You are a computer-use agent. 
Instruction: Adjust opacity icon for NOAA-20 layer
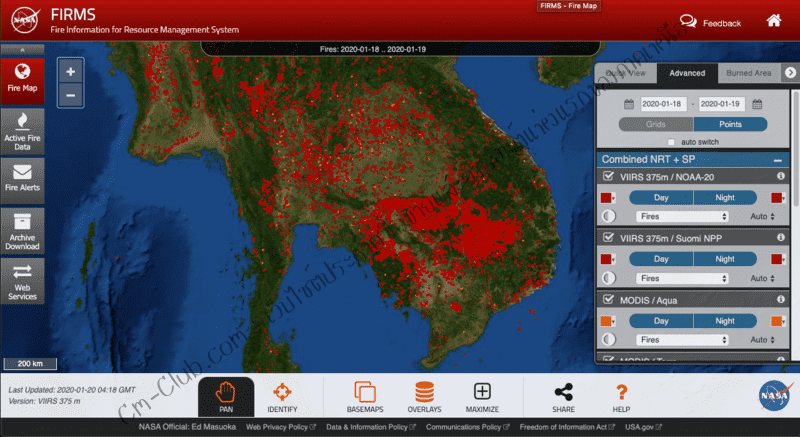tap(609, 216)
